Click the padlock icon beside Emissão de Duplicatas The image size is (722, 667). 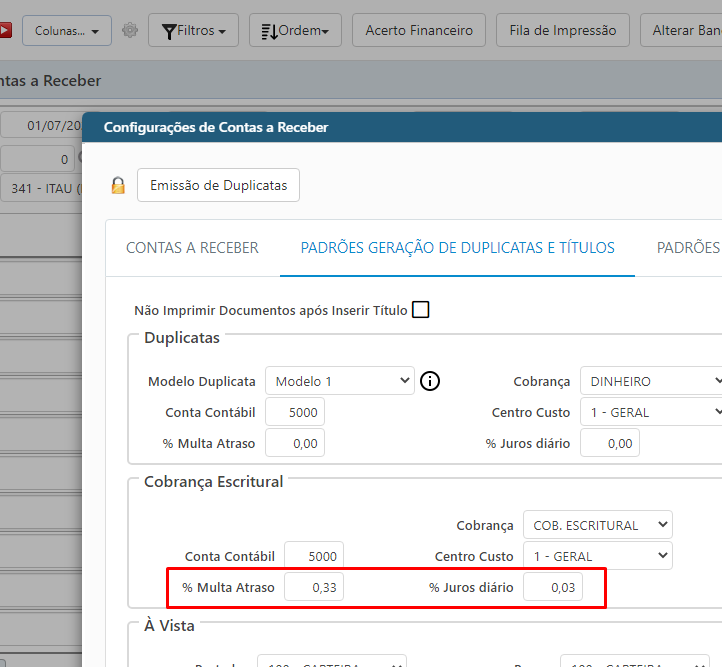click(118, 185)
